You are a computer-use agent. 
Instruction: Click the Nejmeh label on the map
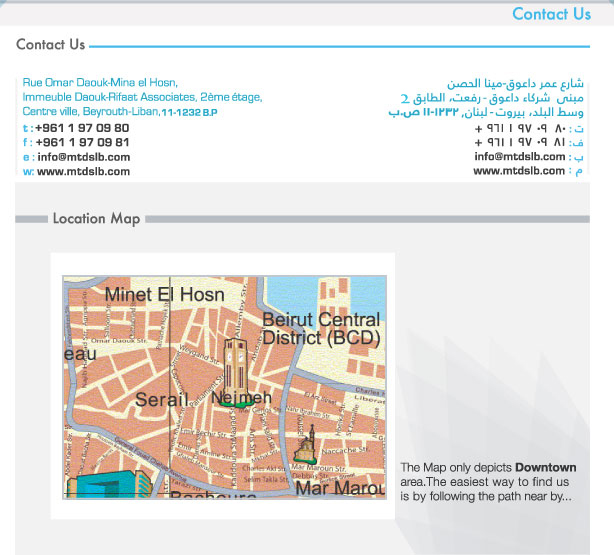241,398
